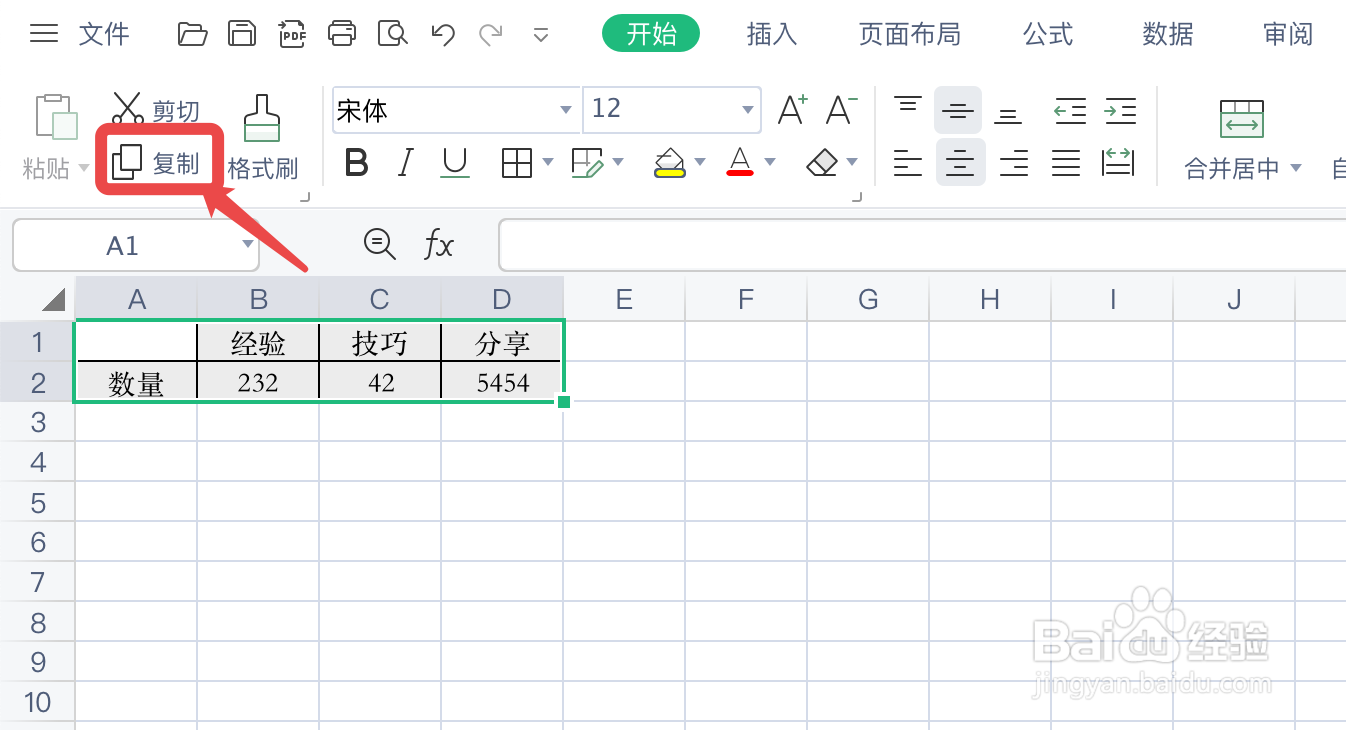Toggle underline formatting
1346x730 pixels.
(x=455, y=163)
